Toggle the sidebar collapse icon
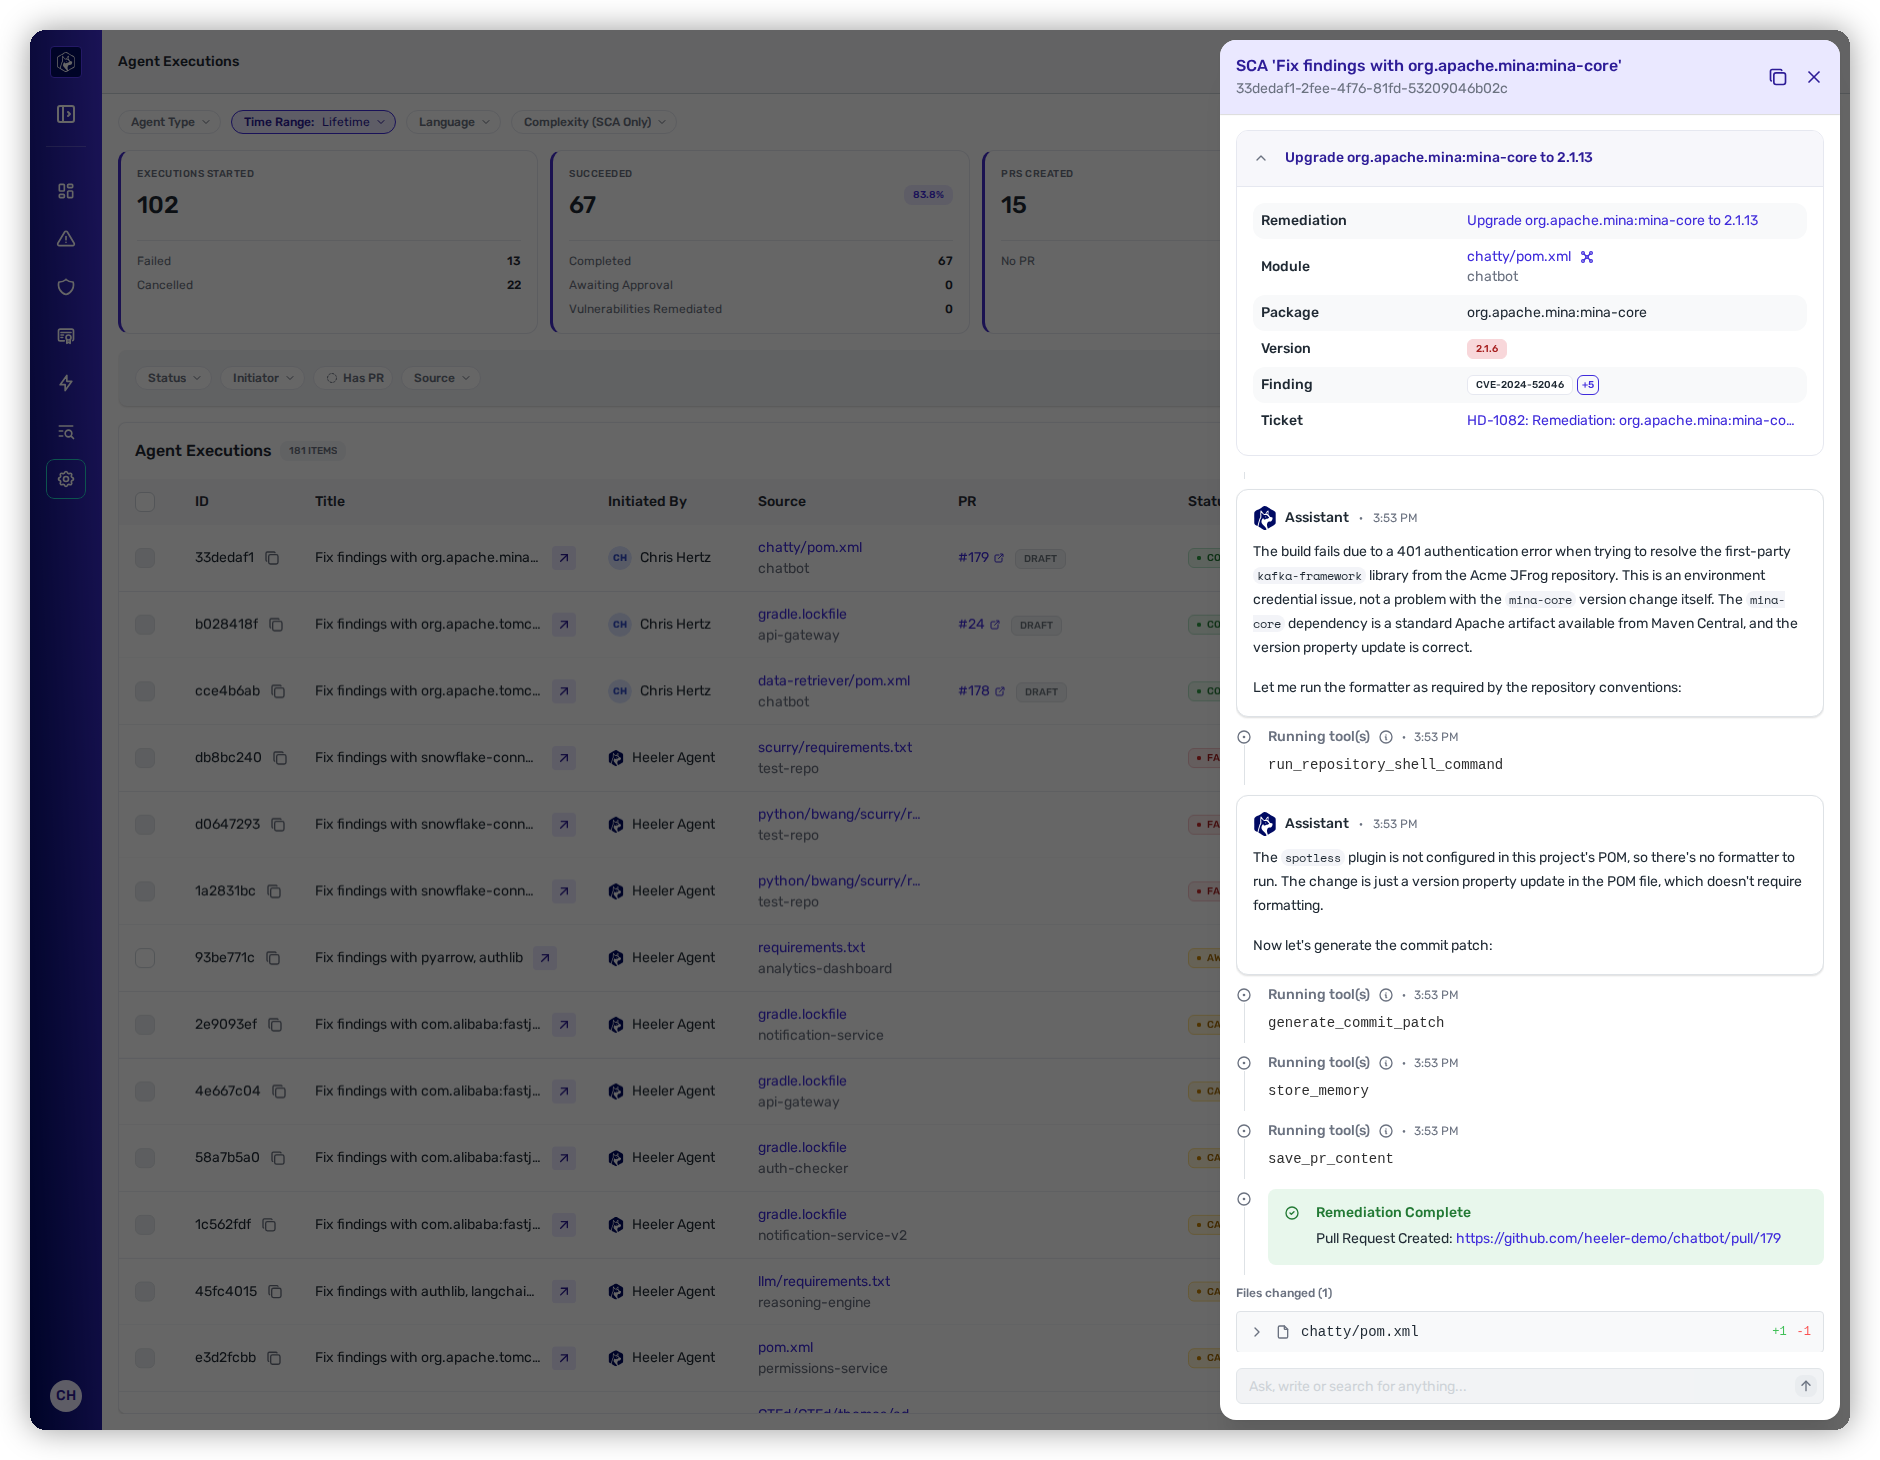The image size is (1880, 1460). 66,114
